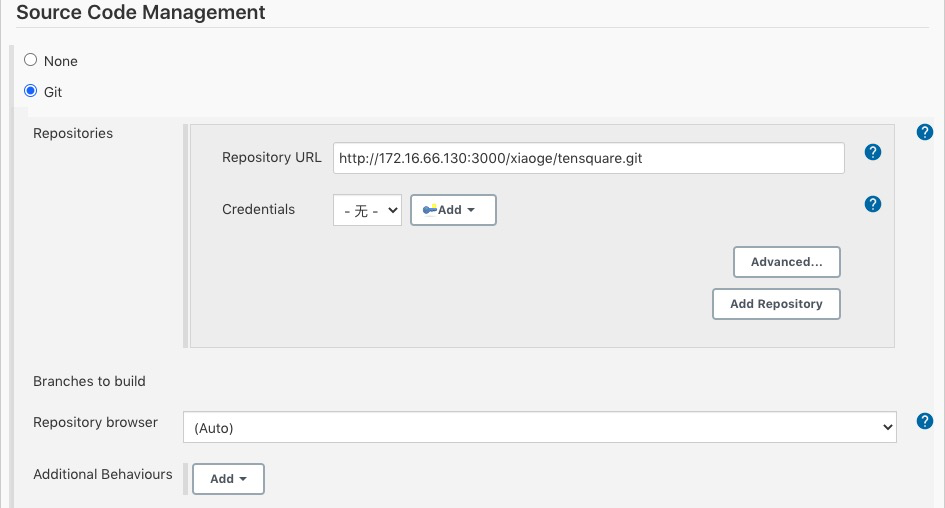This screenshot has height=508, width=945.
Task: Click the Repository browser label
Action: pos(95,422)
